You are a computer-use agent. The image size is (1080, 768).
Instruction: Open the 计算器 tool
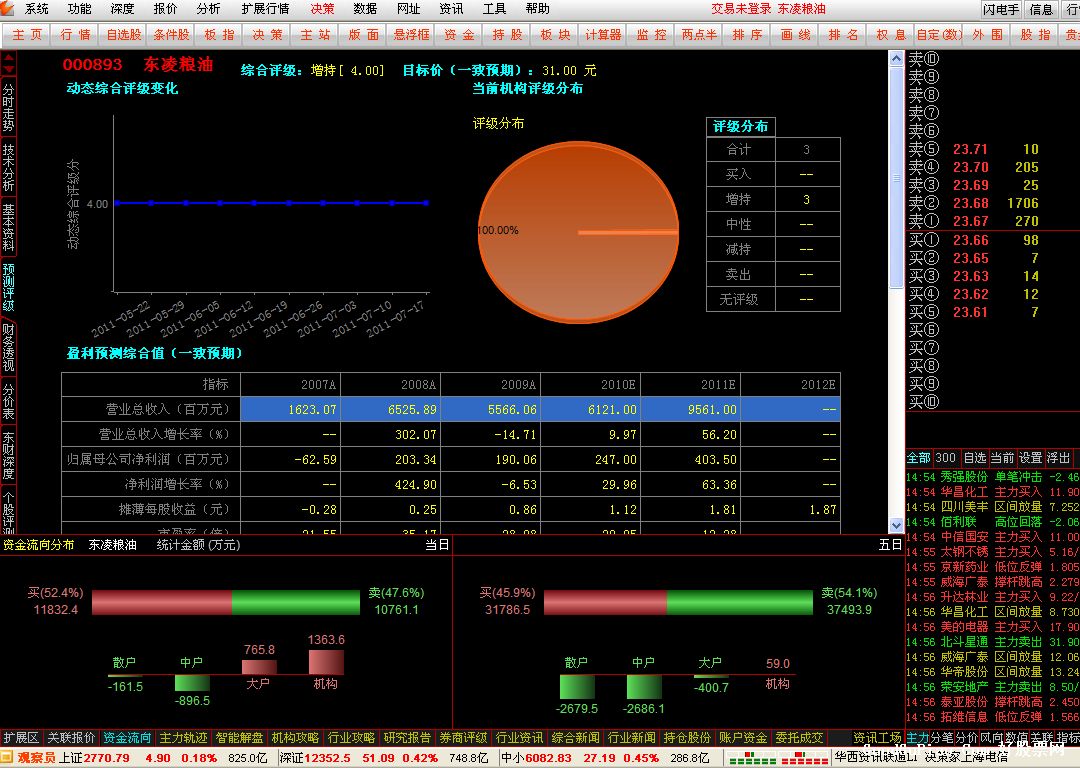click(603, 34)
